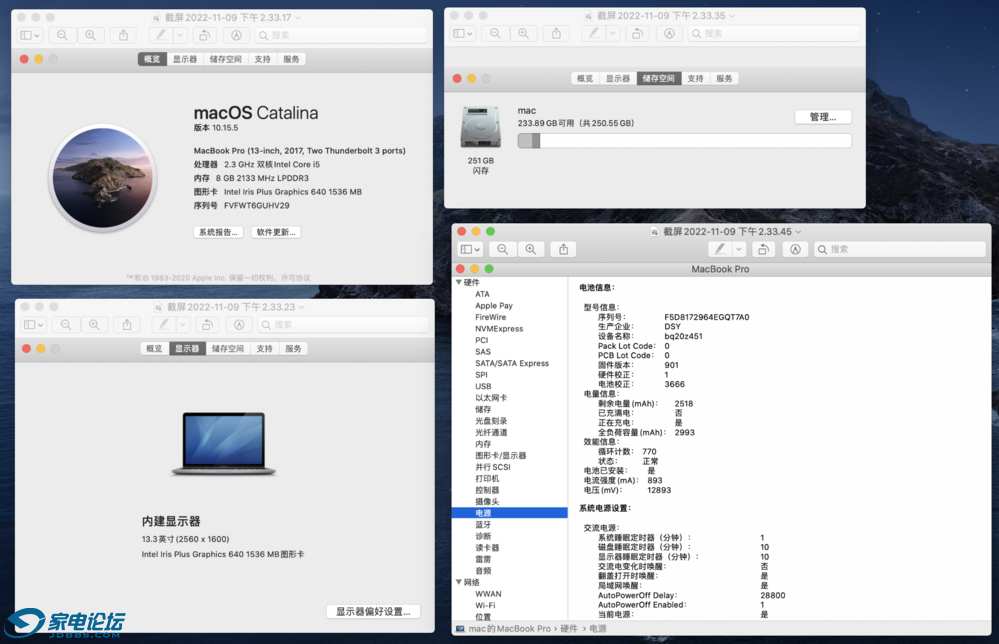The height and width of the screenshot is (644, 999).
Task: Select the Apple Pay hardware item
Action: tap(494, 306)
